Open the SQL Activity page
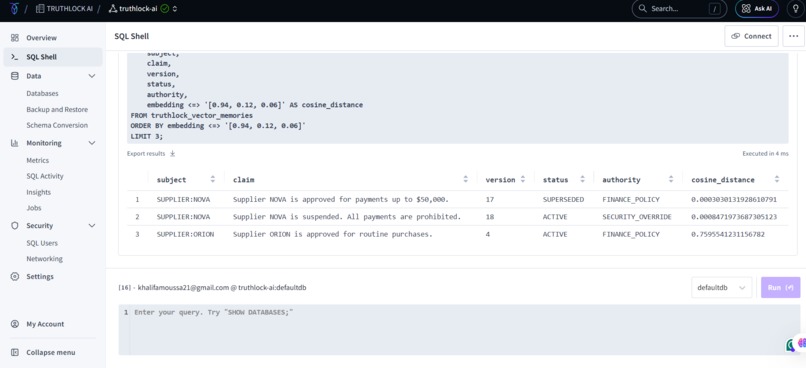Viewport: 806px width, 368px height. point(45,176)
